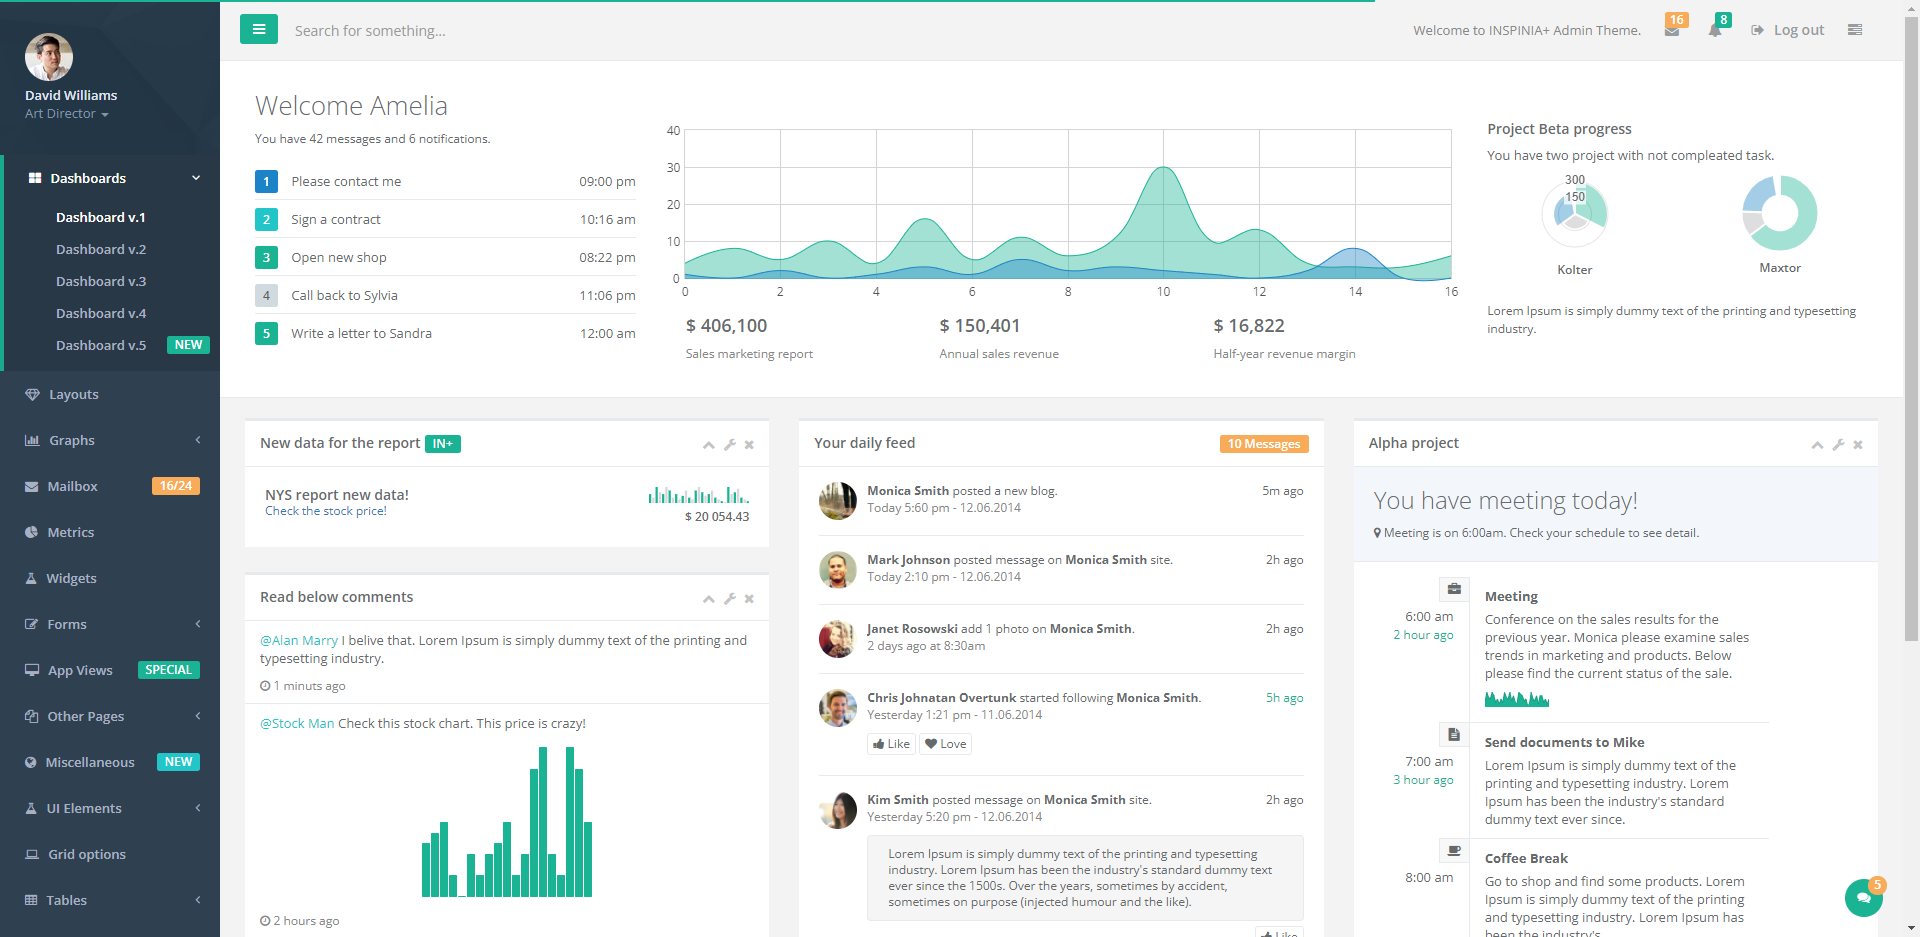Image resolution: width=1920 pixels, height=937 pixels.
Task: Collapse the Alpha project panel
Action: point(1817,445)
